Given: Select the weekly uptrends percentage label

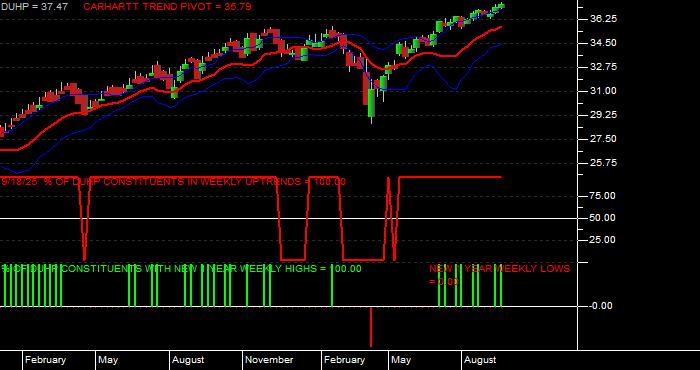Looking at the screenshot, I should (173, 182).
